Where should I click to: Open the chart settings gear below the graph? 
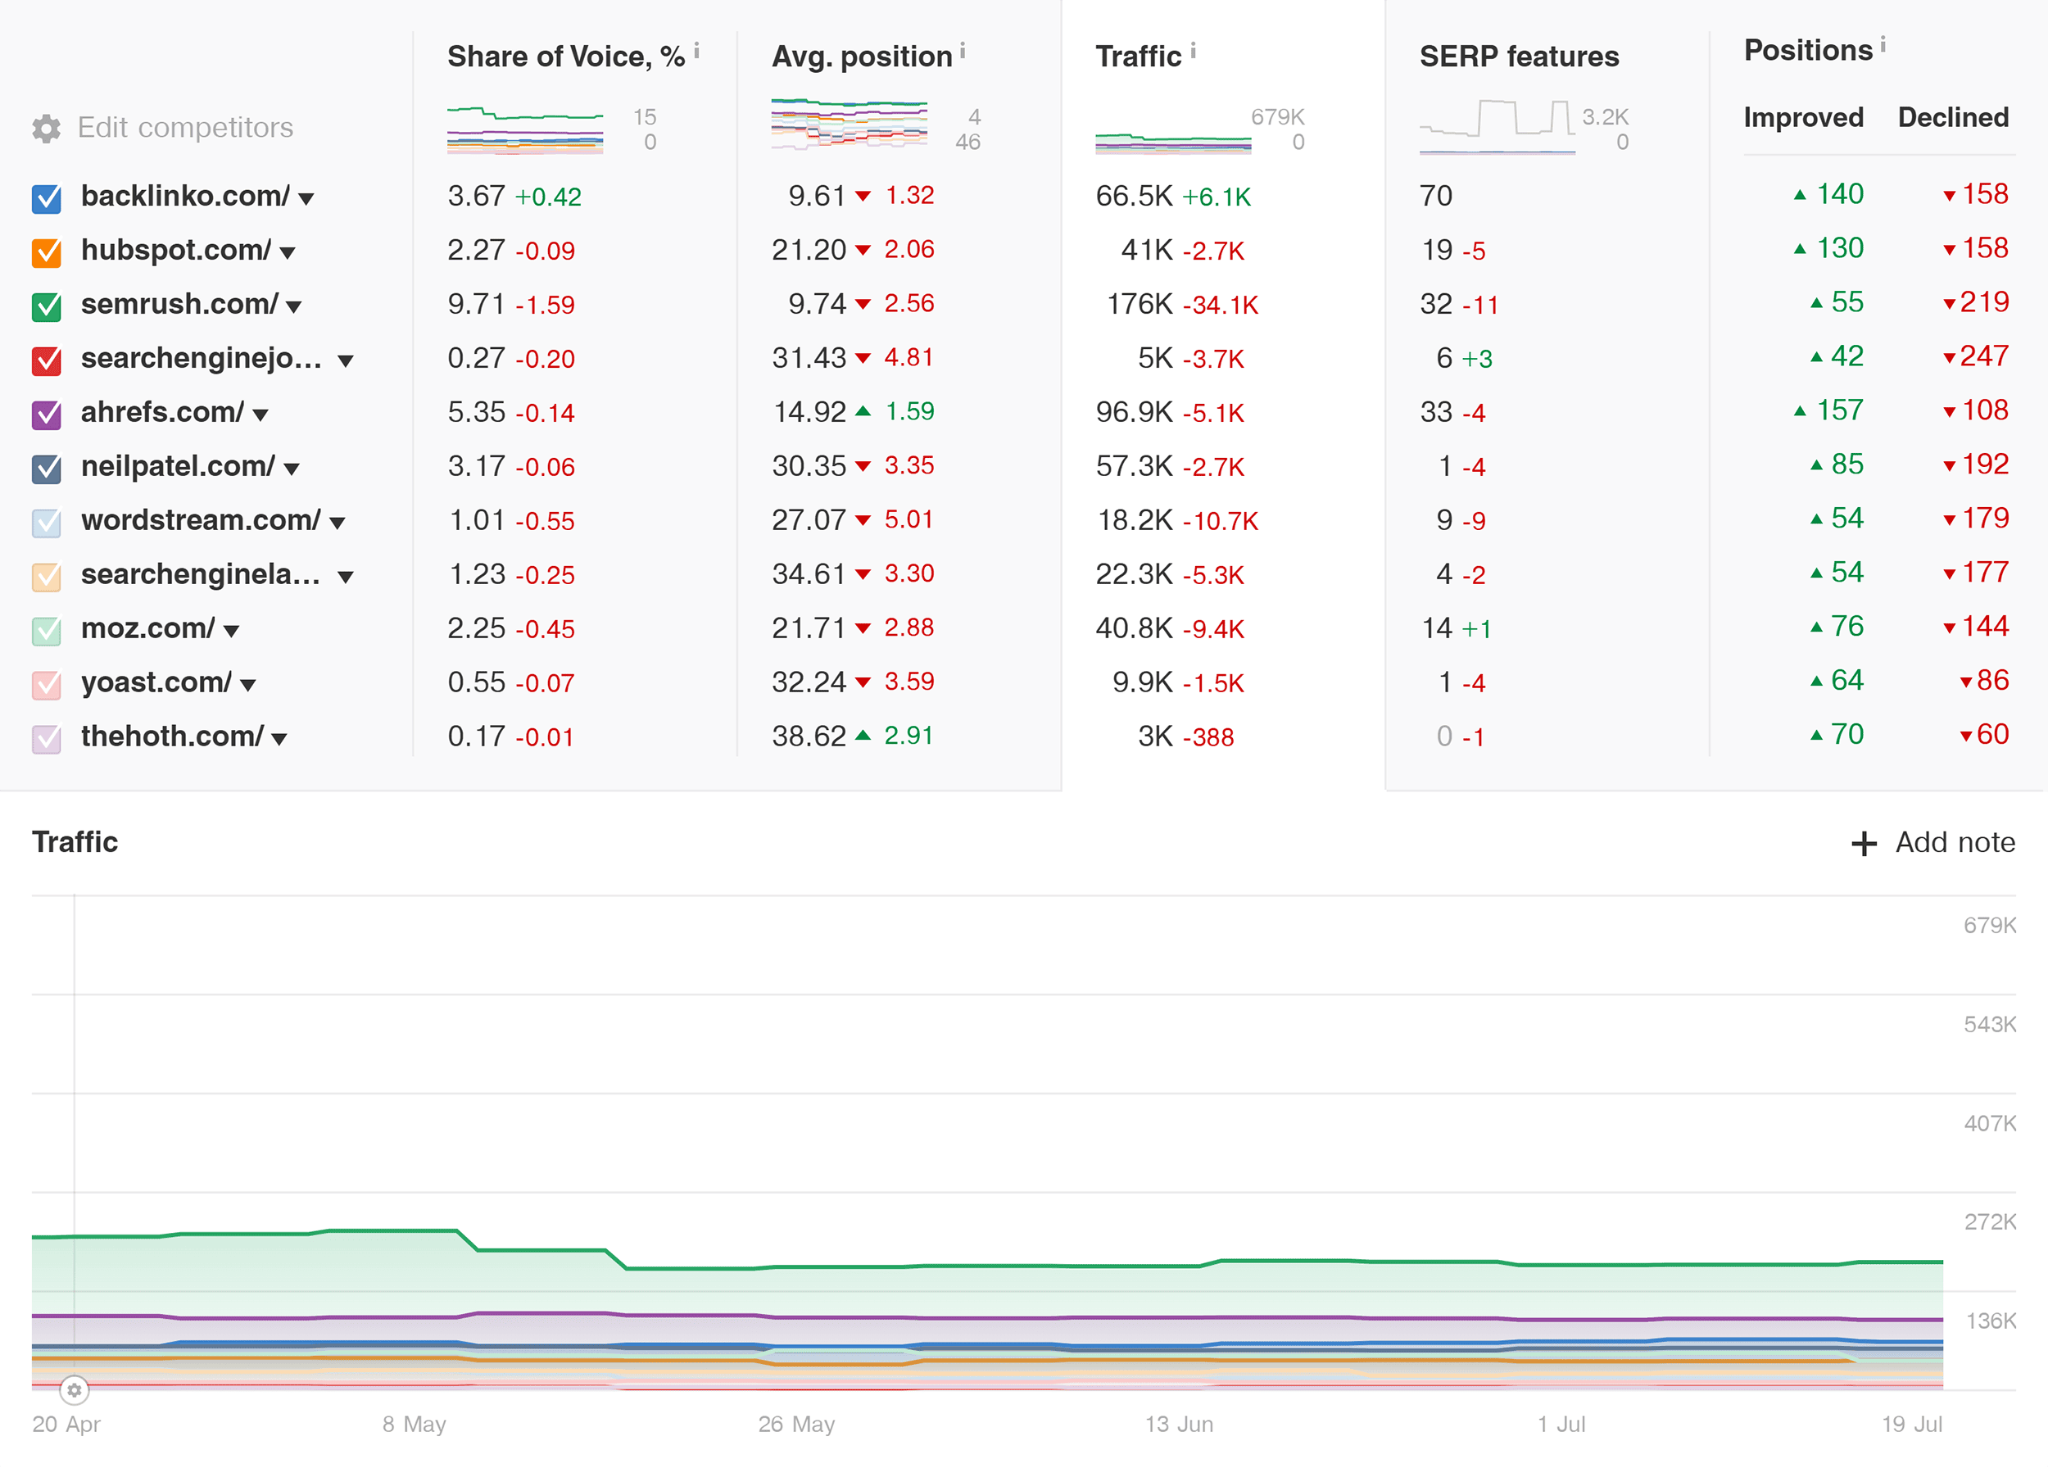click(75, 1391)
